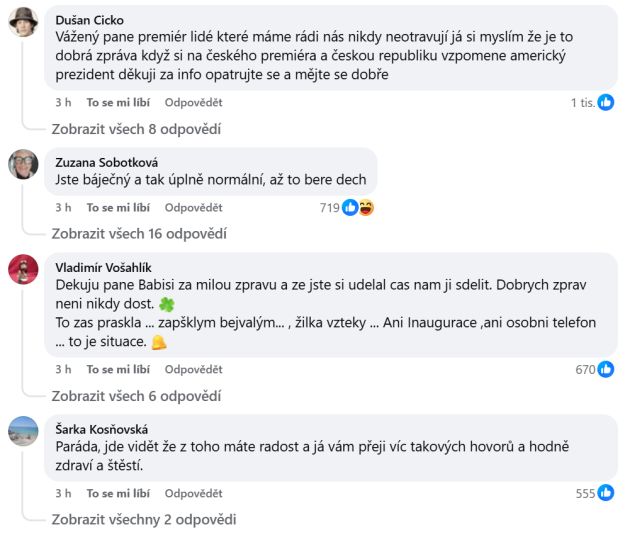Open the like reaction icon on Dušan's comment
Image resolution: width=640 pixels, height=537 pixels.
[x=606, y=102]
